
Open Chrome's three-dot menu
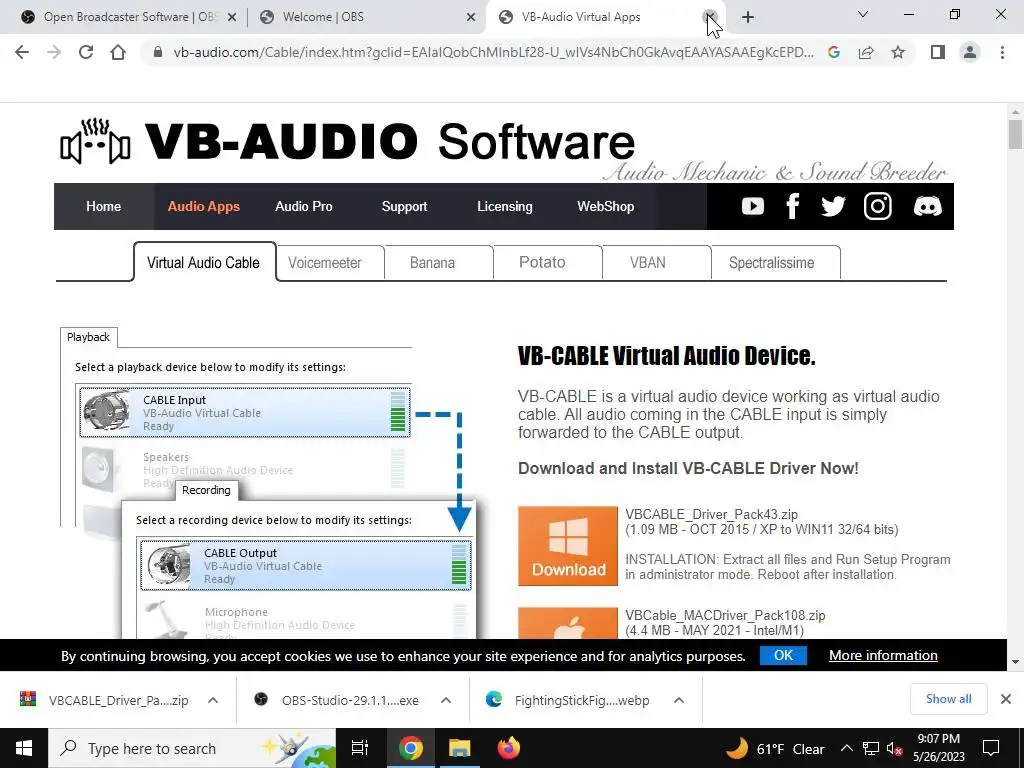coord(1002,52)
